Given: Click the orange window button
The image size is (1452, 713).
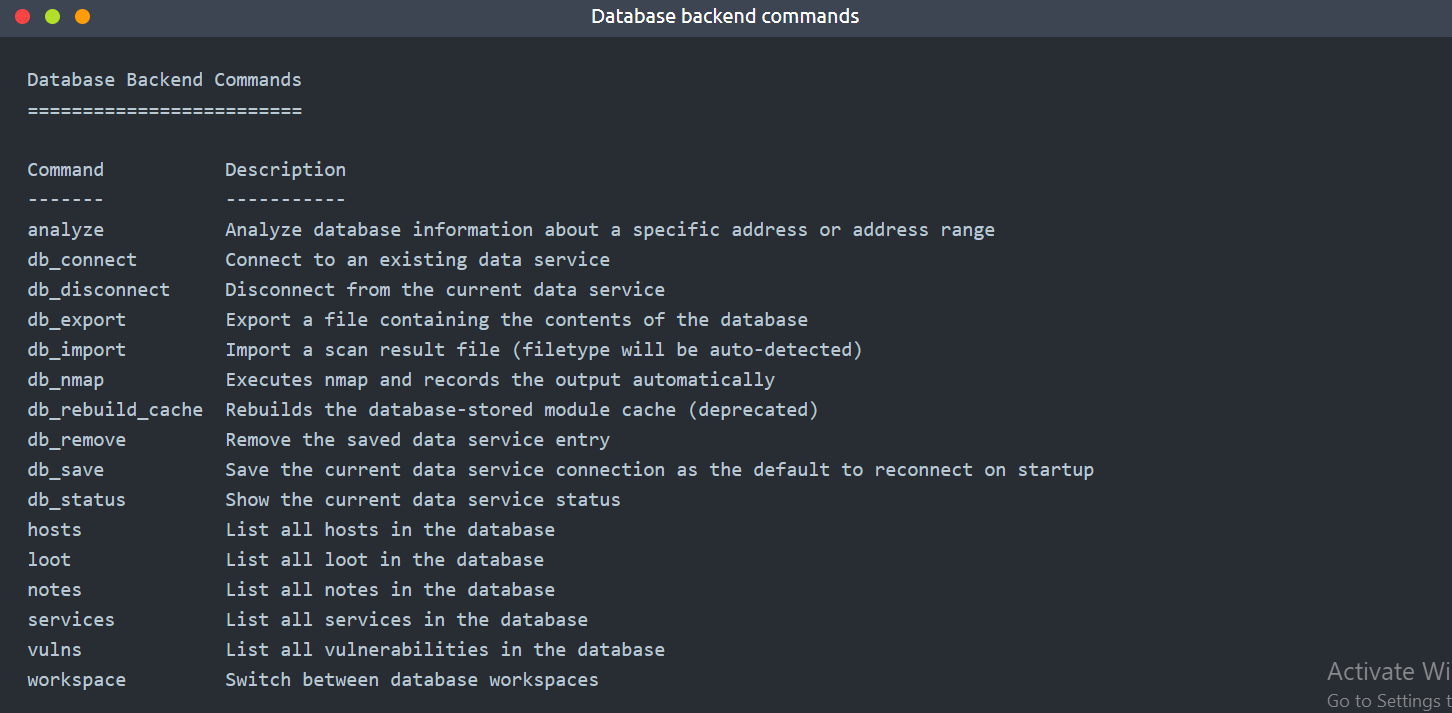Looking at the screenshot, I should pos(83,17).
